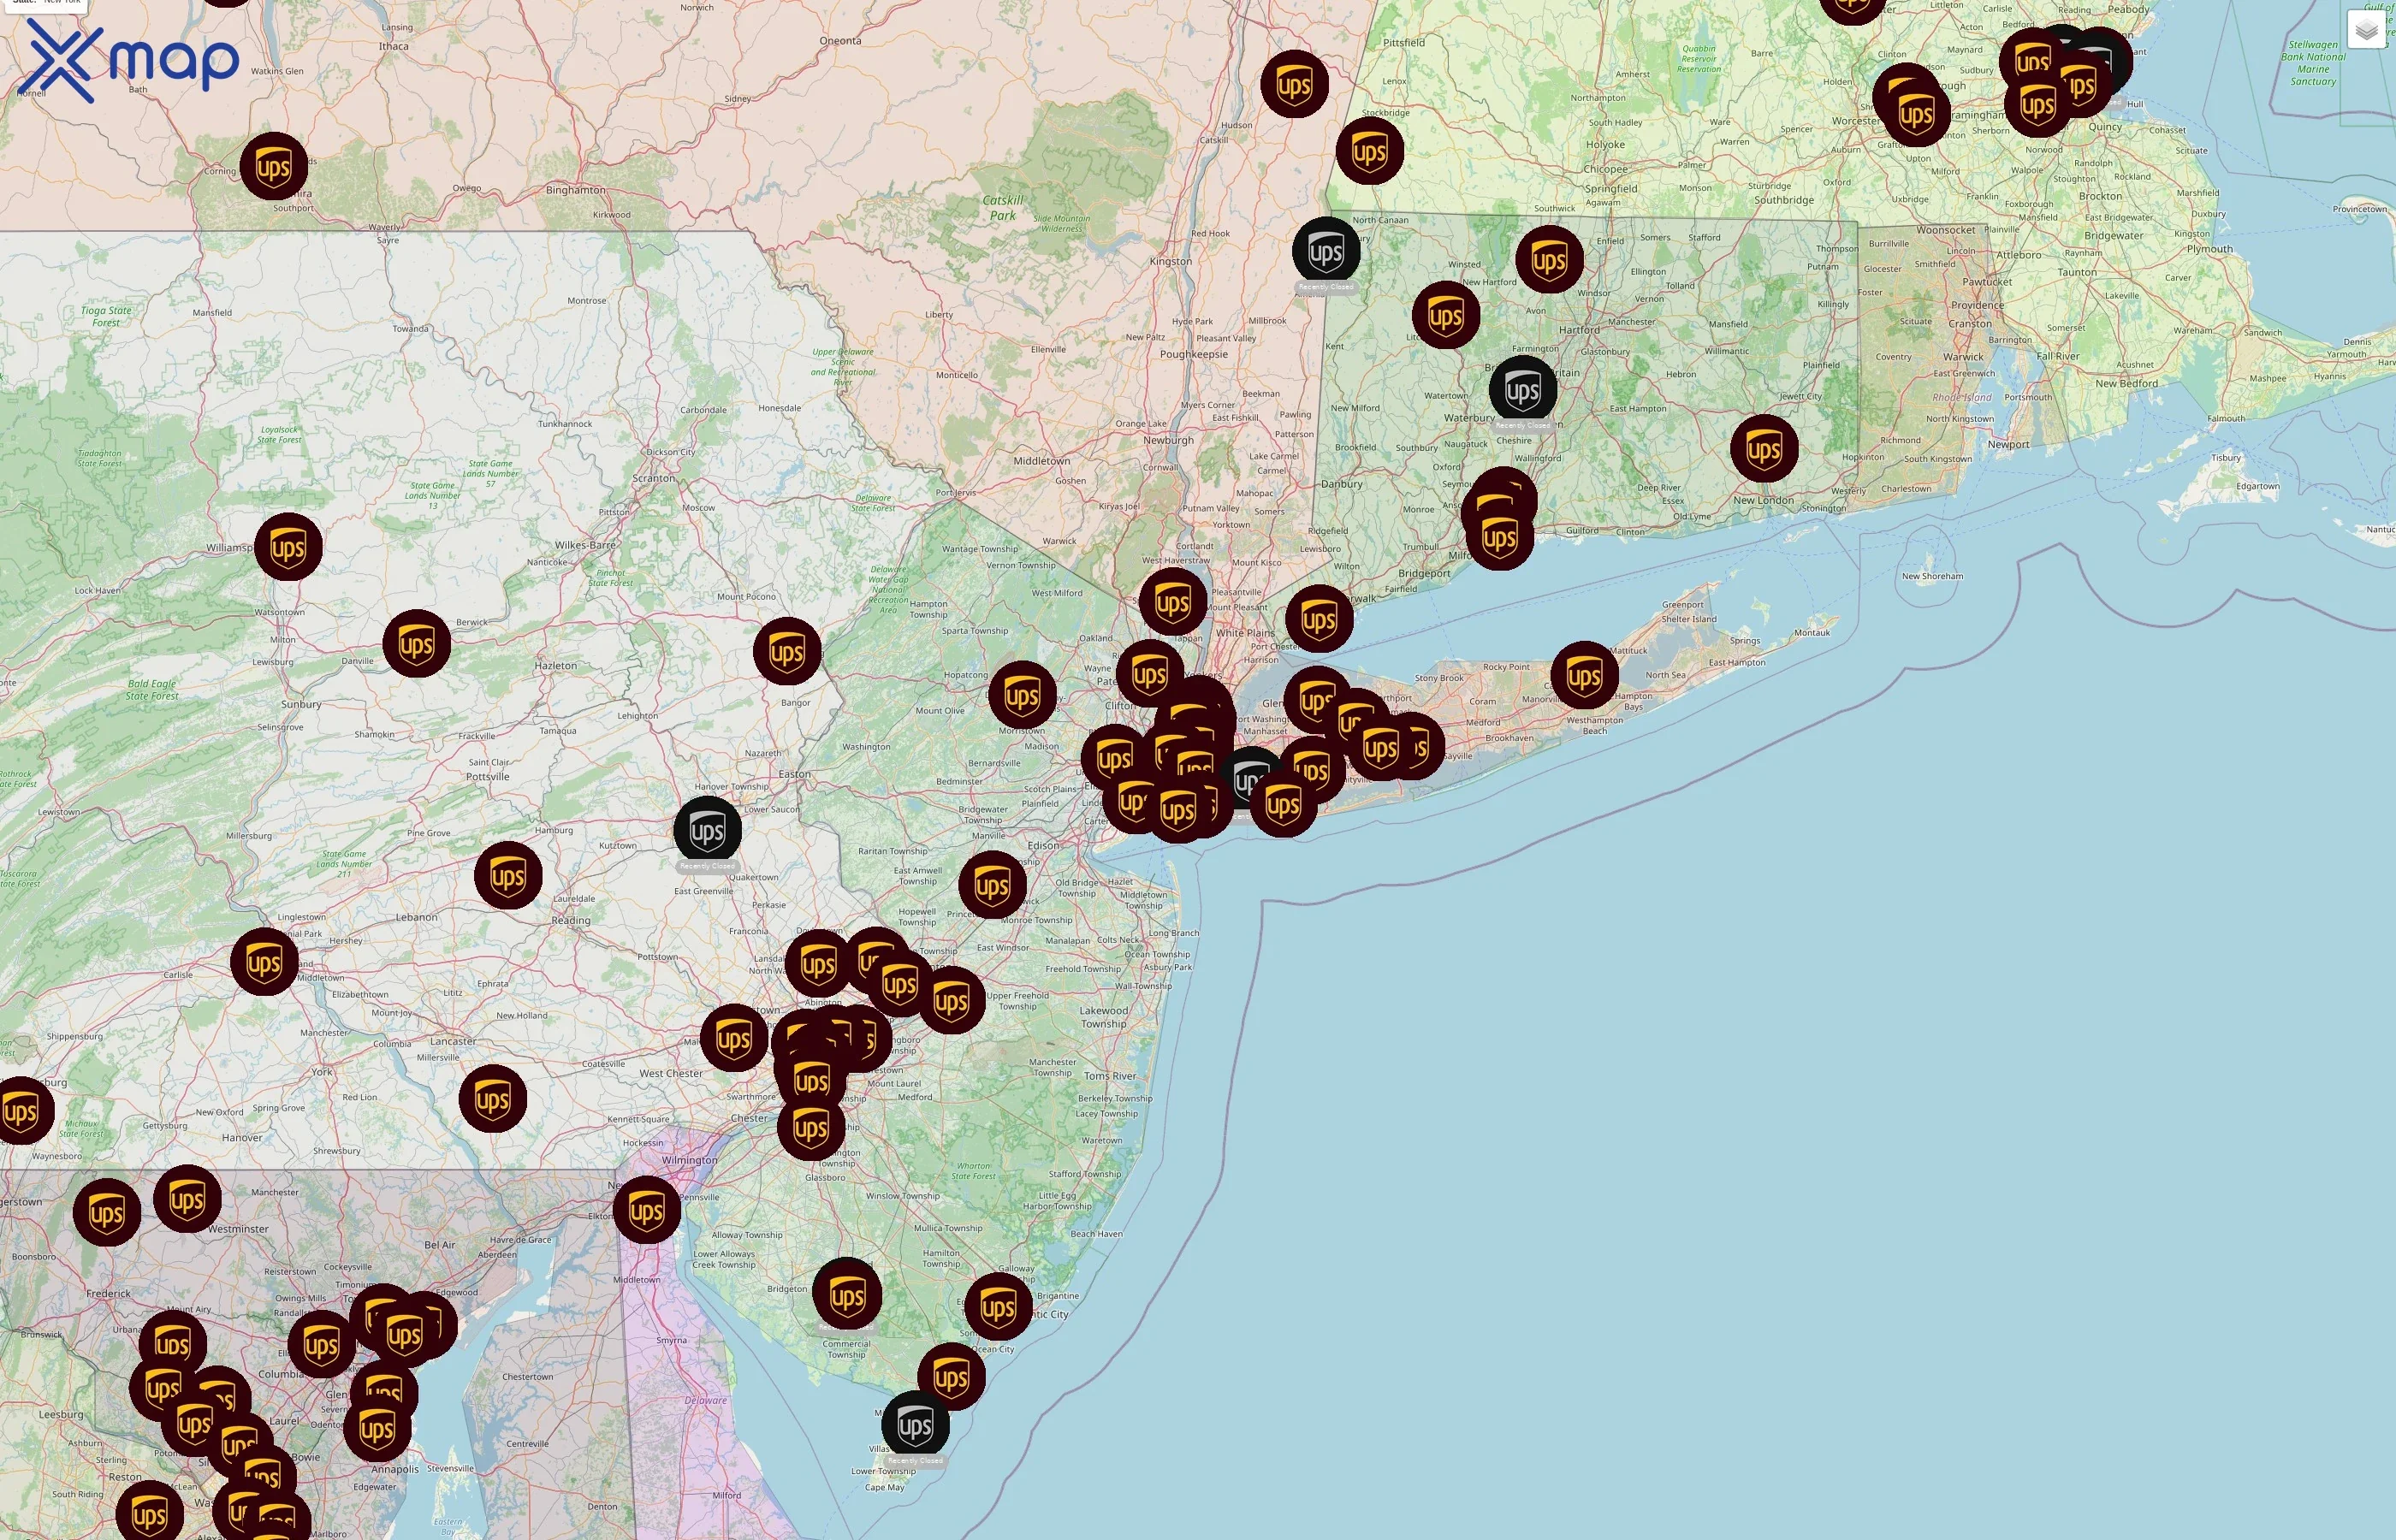This screenshot has width=2396, height=1540.
Task: Open the UPS marker near Wilmington
Action: point(647,1208)
